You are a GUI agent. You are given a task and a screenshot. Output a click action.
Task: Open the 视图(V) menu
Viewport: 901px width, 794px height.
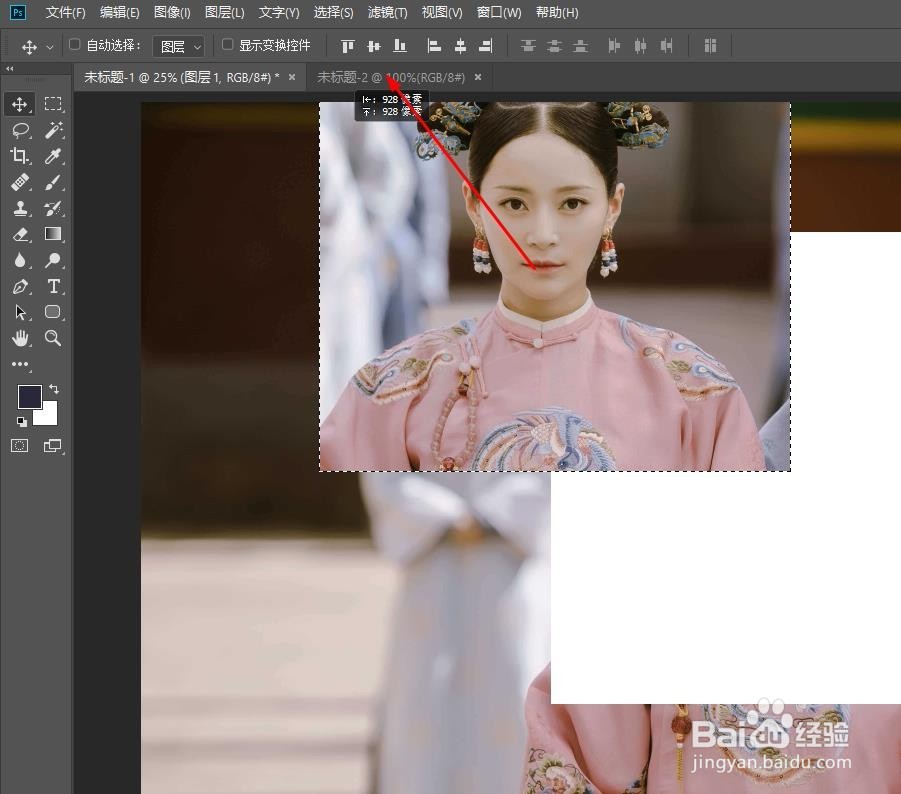pyautogui.click(x=442, y=13)
